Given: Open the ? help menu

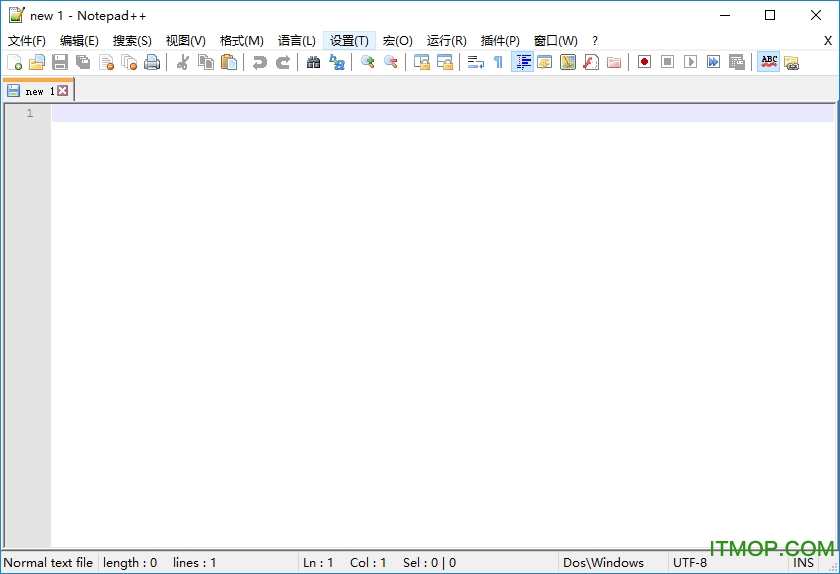Looking at the screenshot, I should (x=595, y=41).
